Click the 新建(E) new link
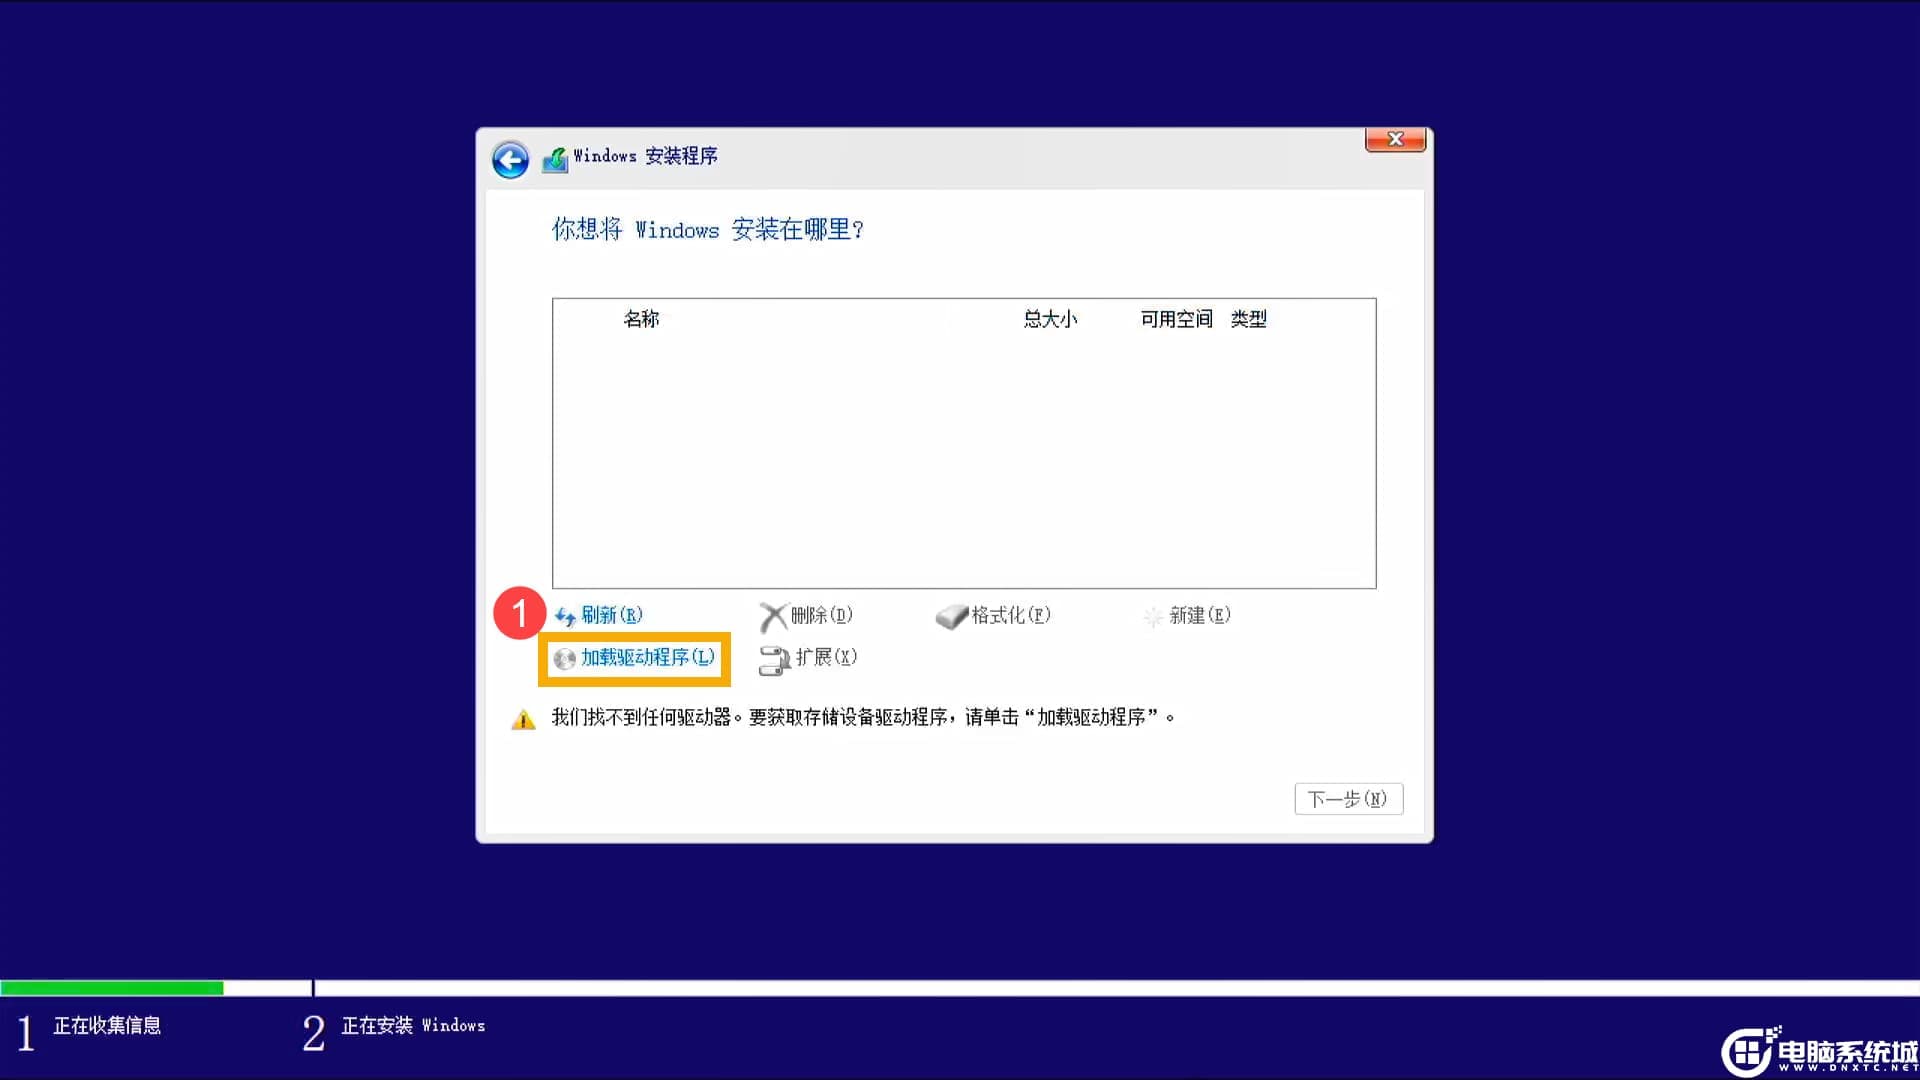The image size is (1920, 1080). (1200, 615)
